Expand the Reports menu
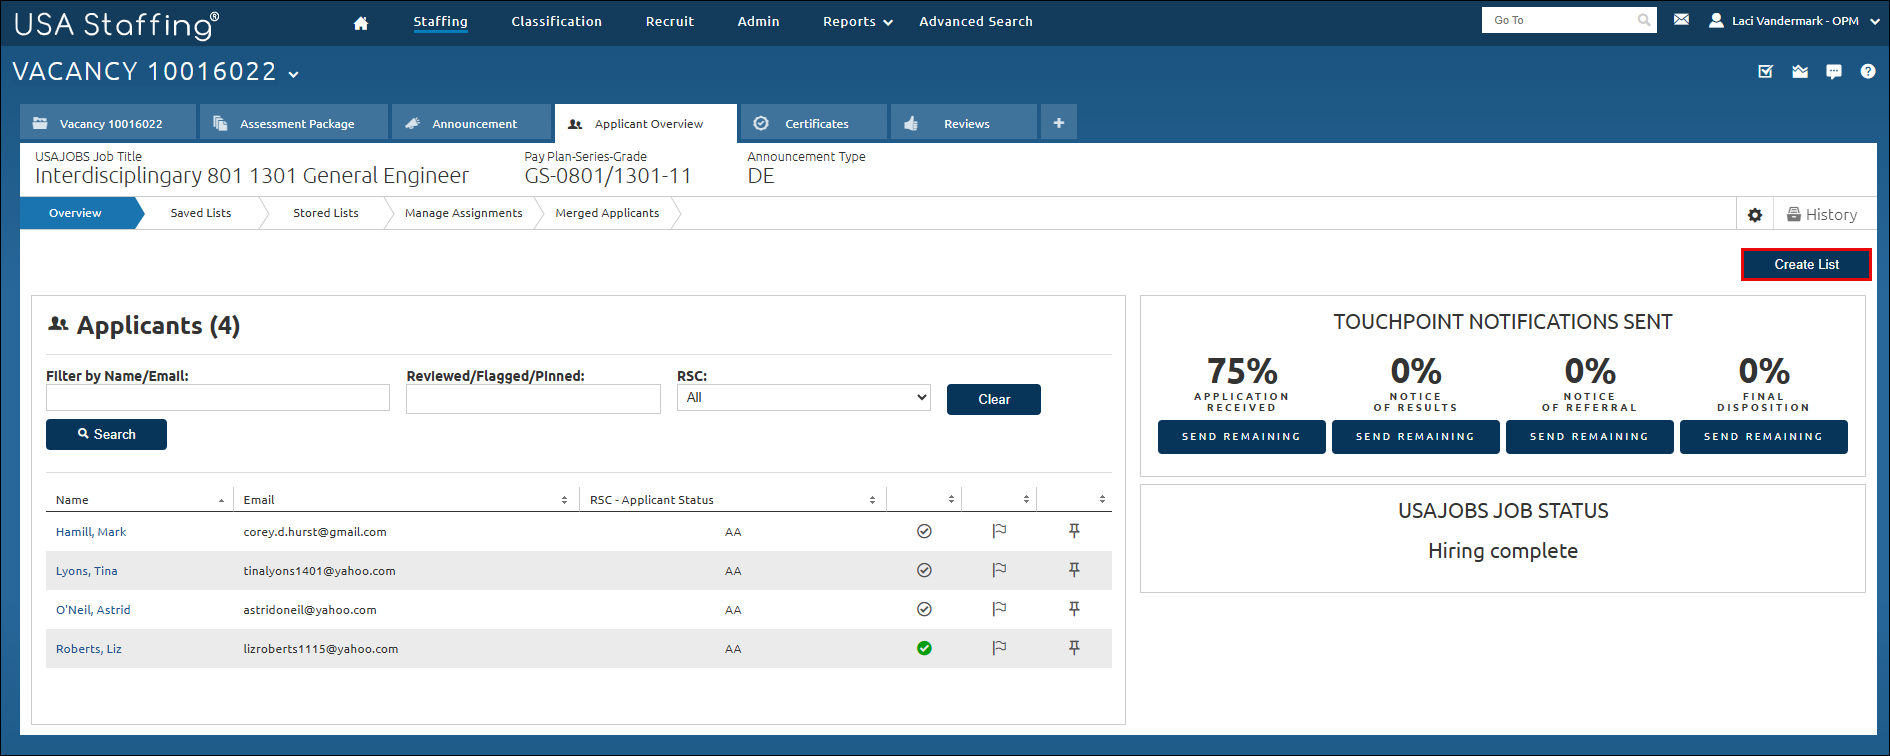Image resolution: width=1890 pixels, height=756 pixels. pyautogui.click(x=858, y=22)
